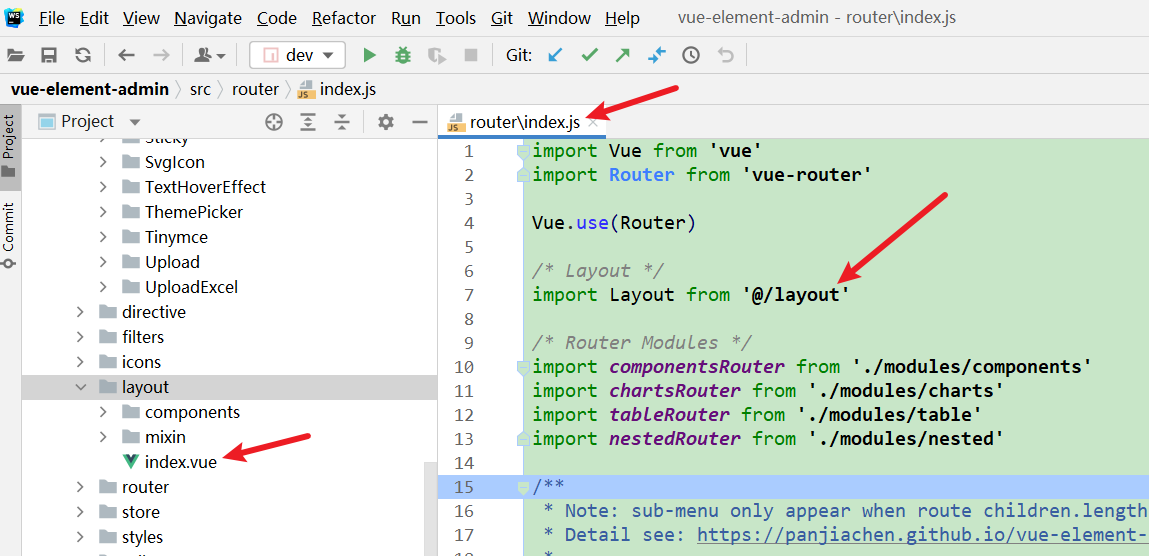Hide the Project panel with minus icon
The height and width of the screenshot is (556, 1149).
(x=420, y=122)
